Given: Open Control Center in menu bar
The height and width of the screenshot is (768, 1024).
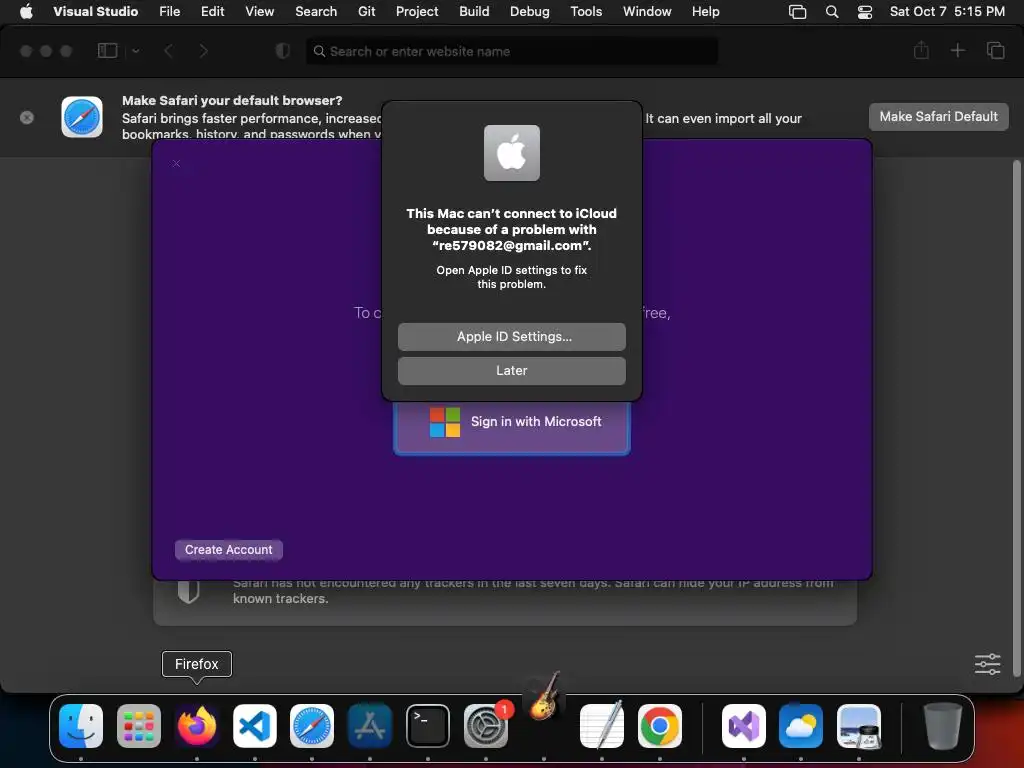Looking at the screenshot, I should (x=865, y=12).
